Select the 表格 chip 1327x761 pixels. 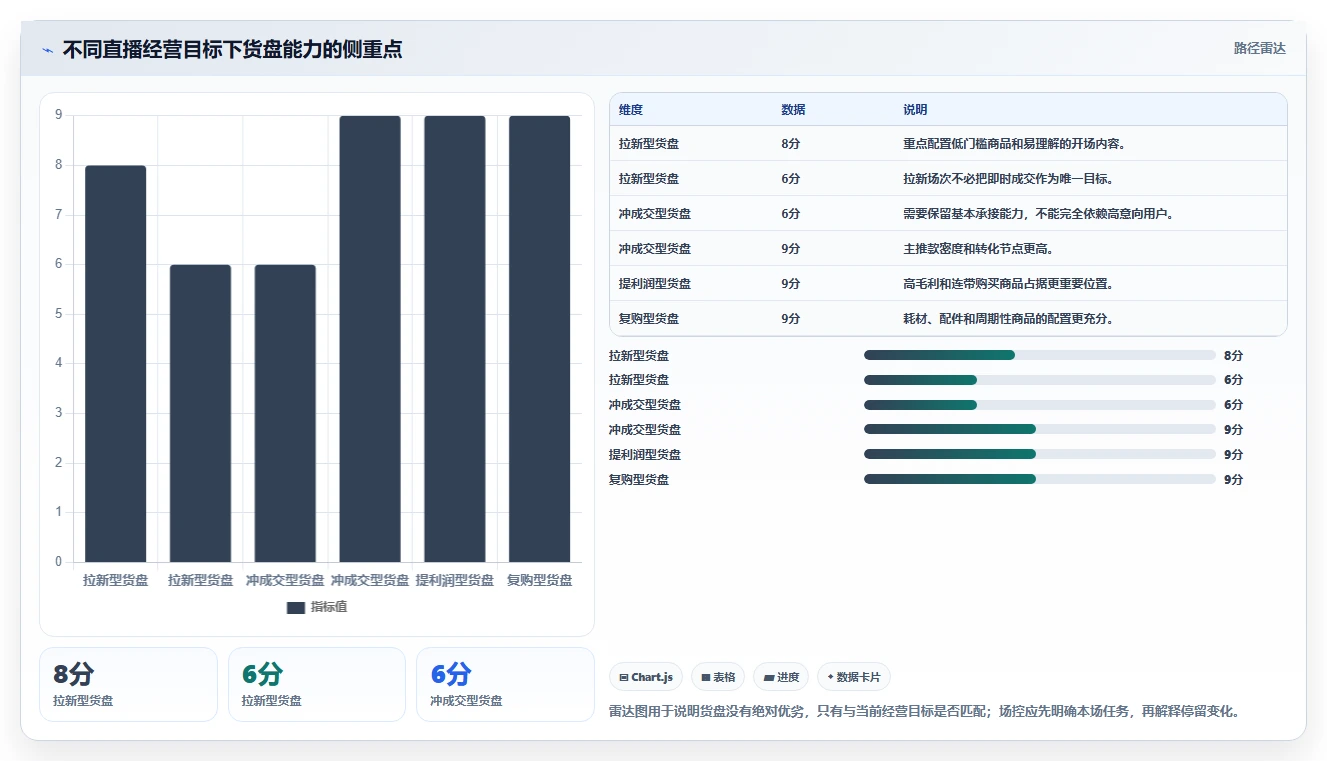coord(718,677)
